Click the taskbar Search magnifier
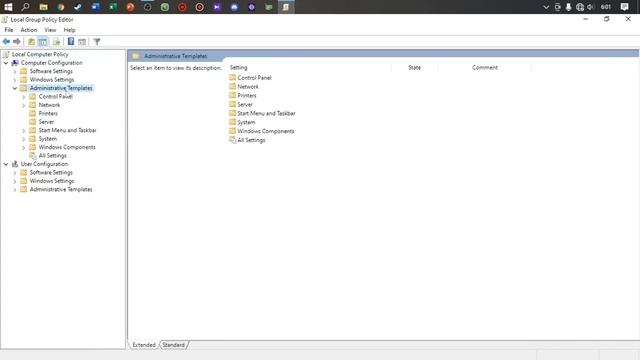Viewport: 640px width, 360px height. coord(25,7)
